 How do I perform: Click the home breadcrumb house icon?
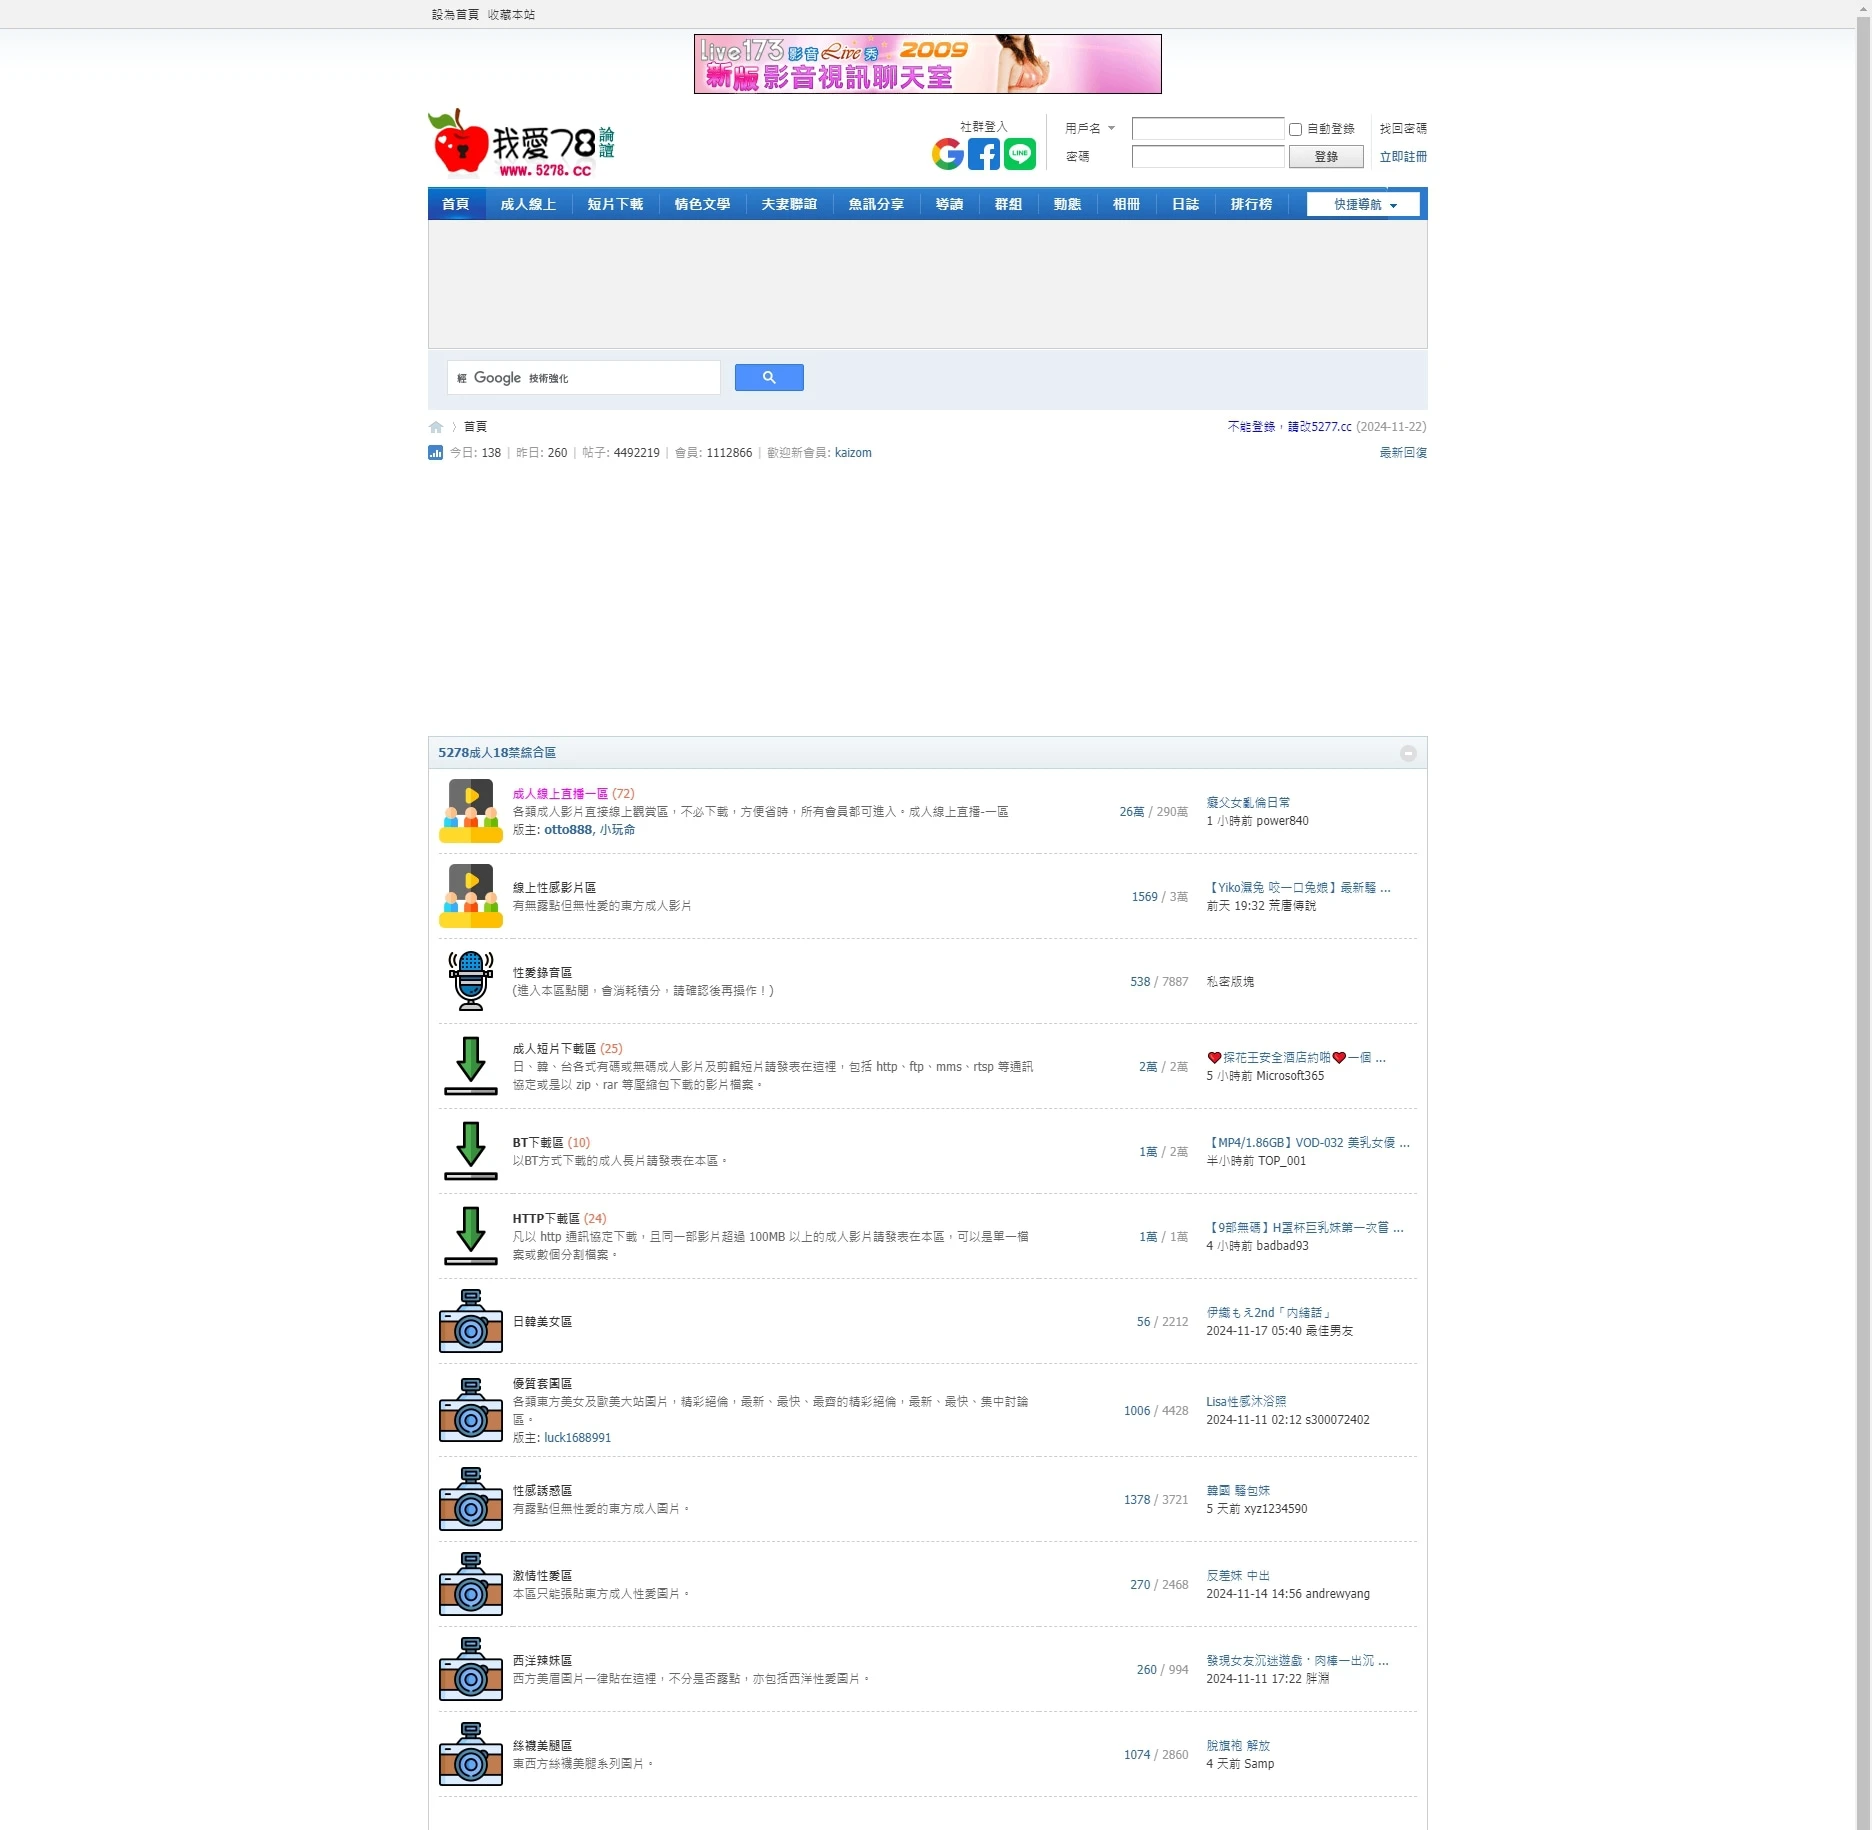[436, 427]
